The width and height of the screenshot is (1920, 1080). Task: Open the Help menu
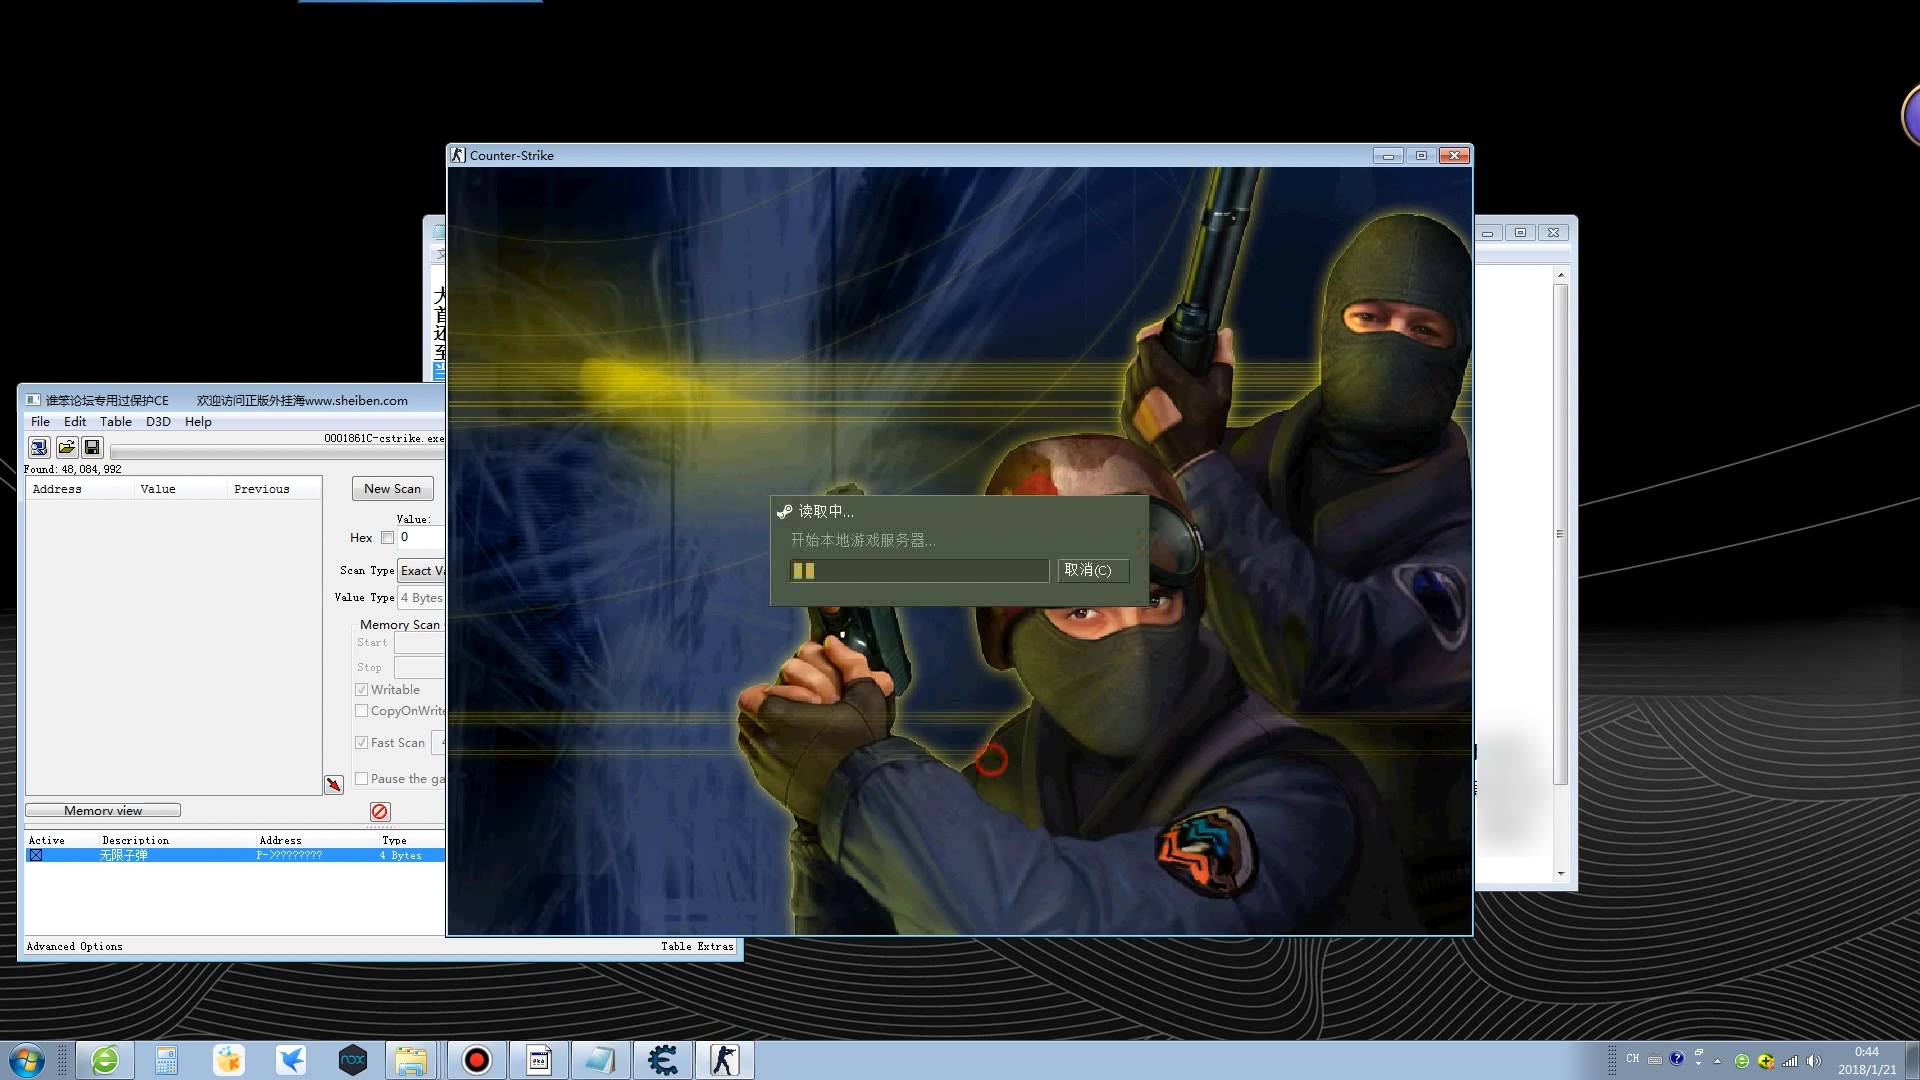click(x=198, y=421)
